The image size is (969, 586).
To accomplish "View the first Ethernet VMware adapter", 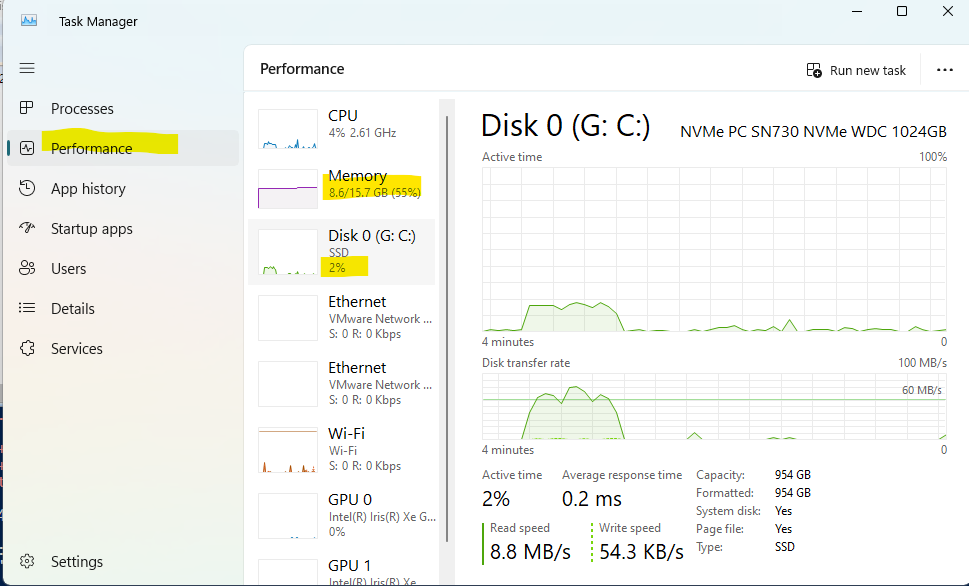I will click(x=345, y=317).
